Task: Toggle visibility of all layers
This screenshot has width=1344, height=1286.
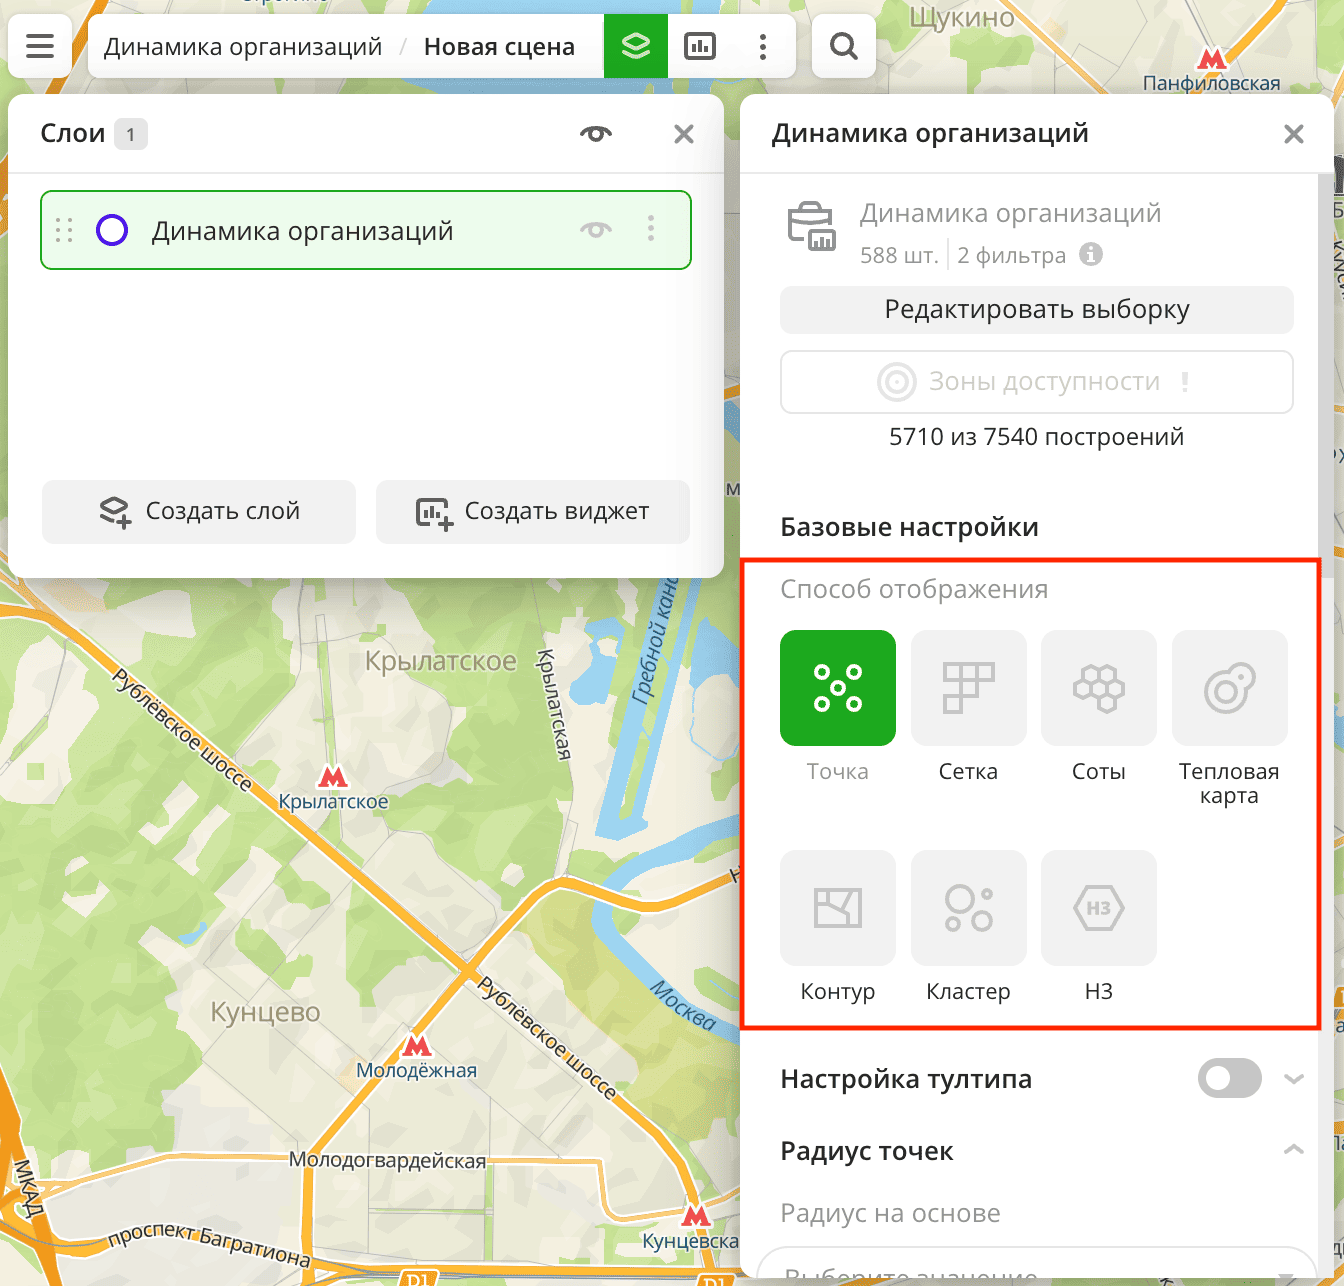Action: (x=596, y=134)
